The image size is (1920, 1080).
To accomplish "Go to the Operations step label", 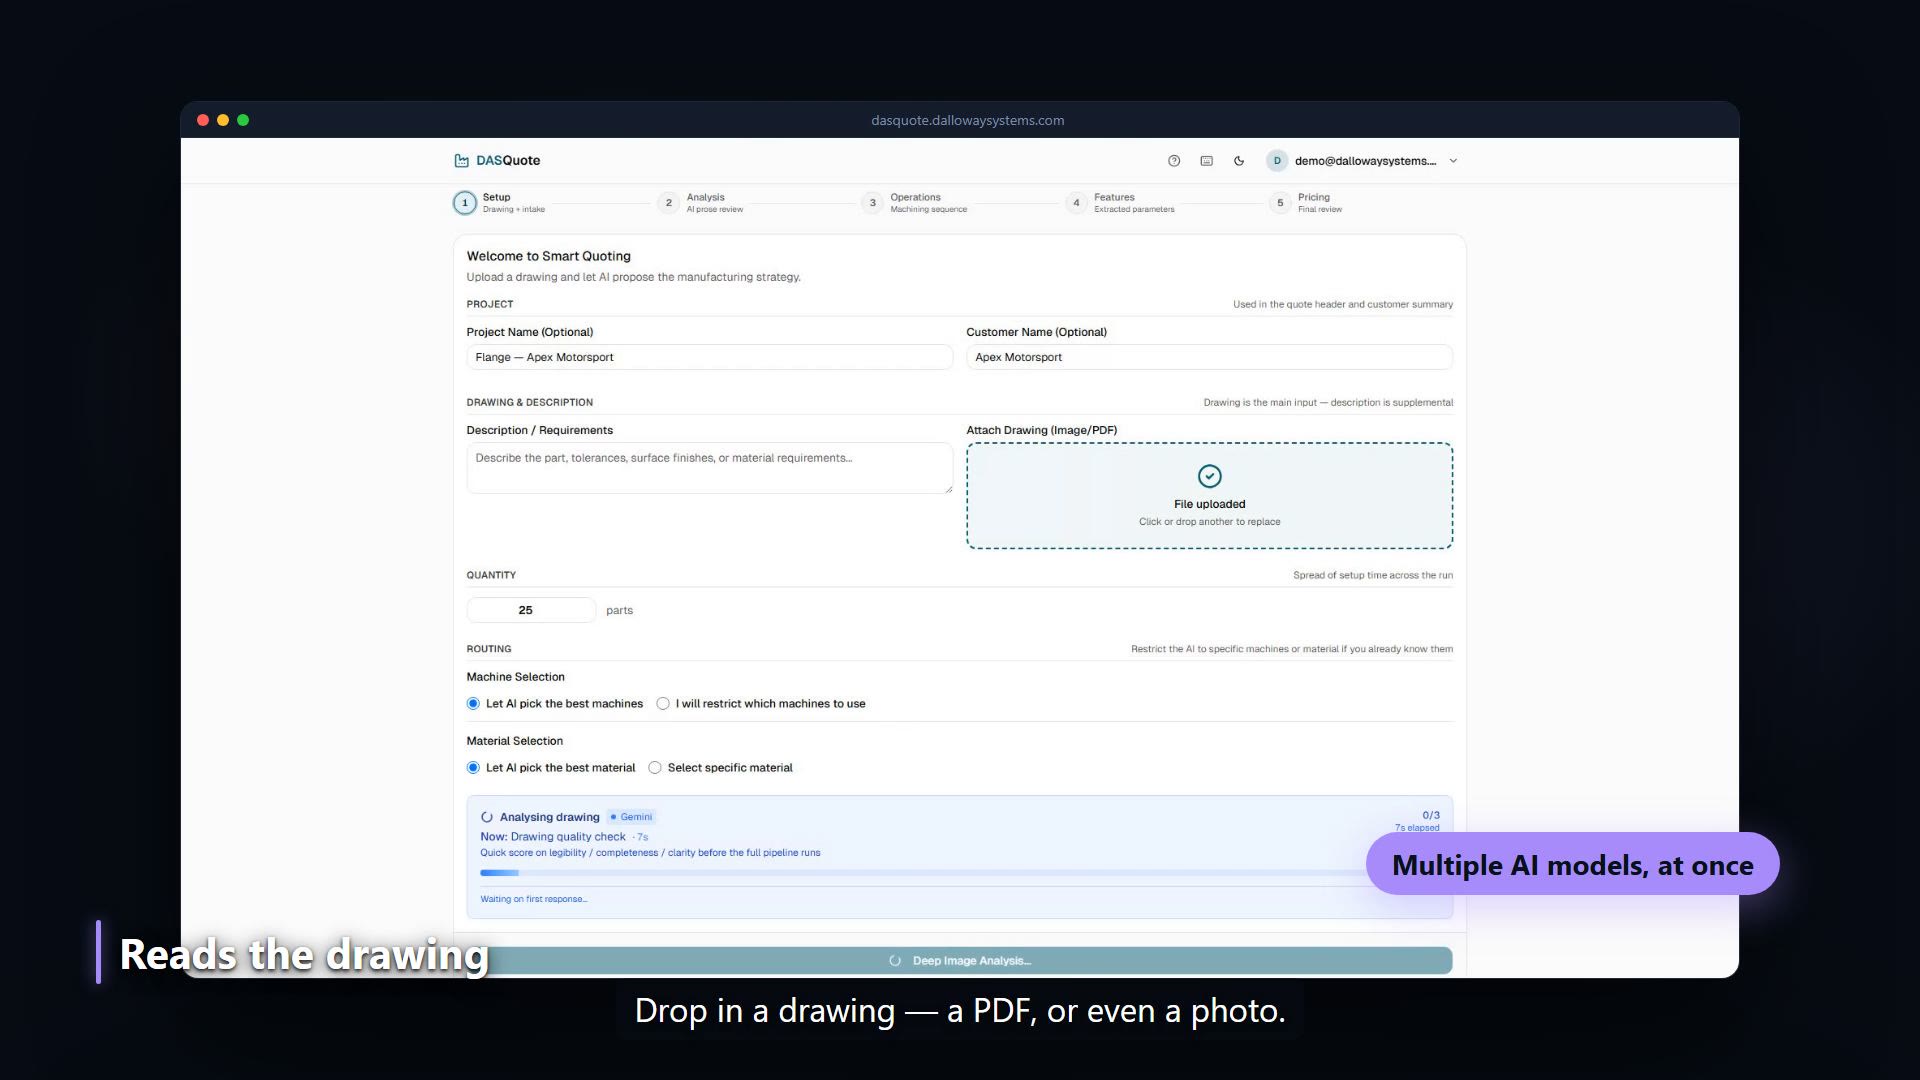I will (915, 197).
